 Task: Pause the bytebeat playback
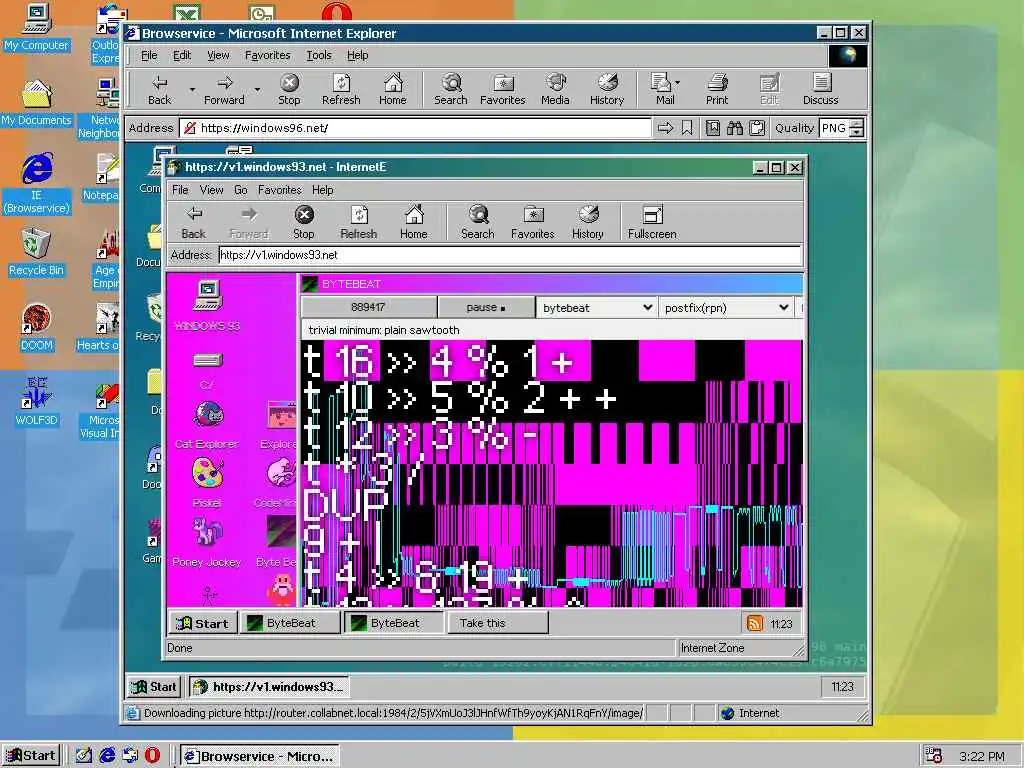pyautogui.click(x=486, y=308)
